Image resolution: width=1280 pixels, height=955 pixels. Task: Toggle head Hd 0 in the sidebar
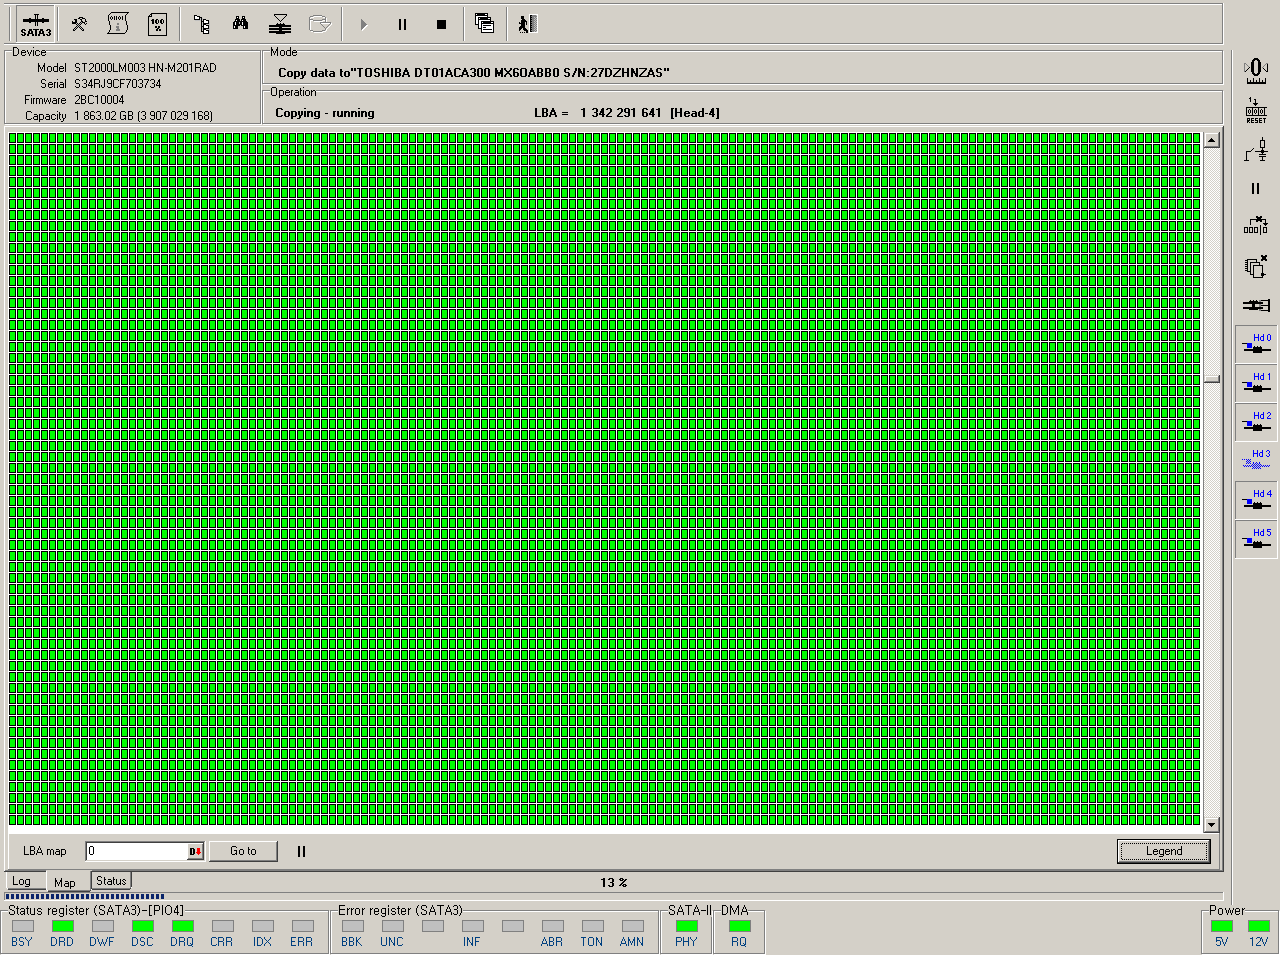[x=1256, y=344]
